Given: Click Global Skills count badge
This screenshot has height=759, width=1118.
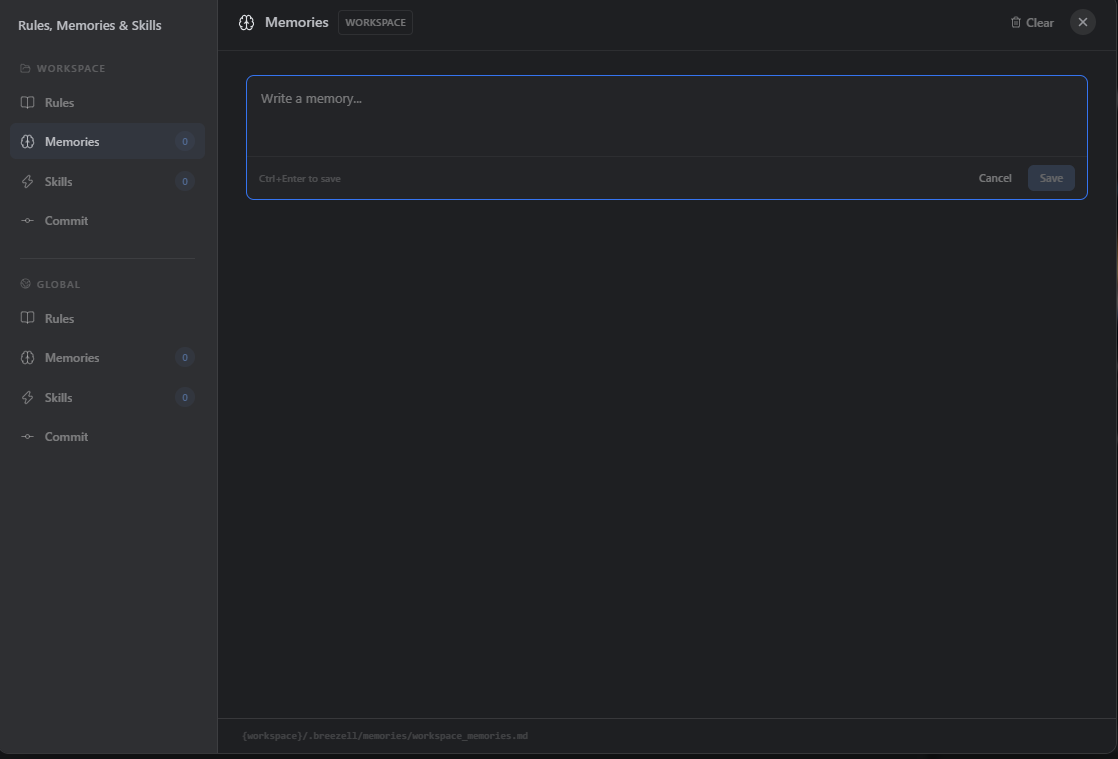Looking at the screenshot, I should click(185, 398).
